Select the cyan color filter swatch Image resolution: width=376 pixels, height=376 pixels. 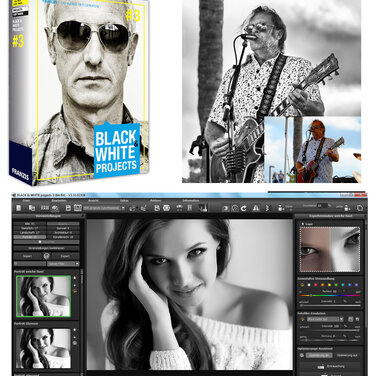[x=343, y=285]
